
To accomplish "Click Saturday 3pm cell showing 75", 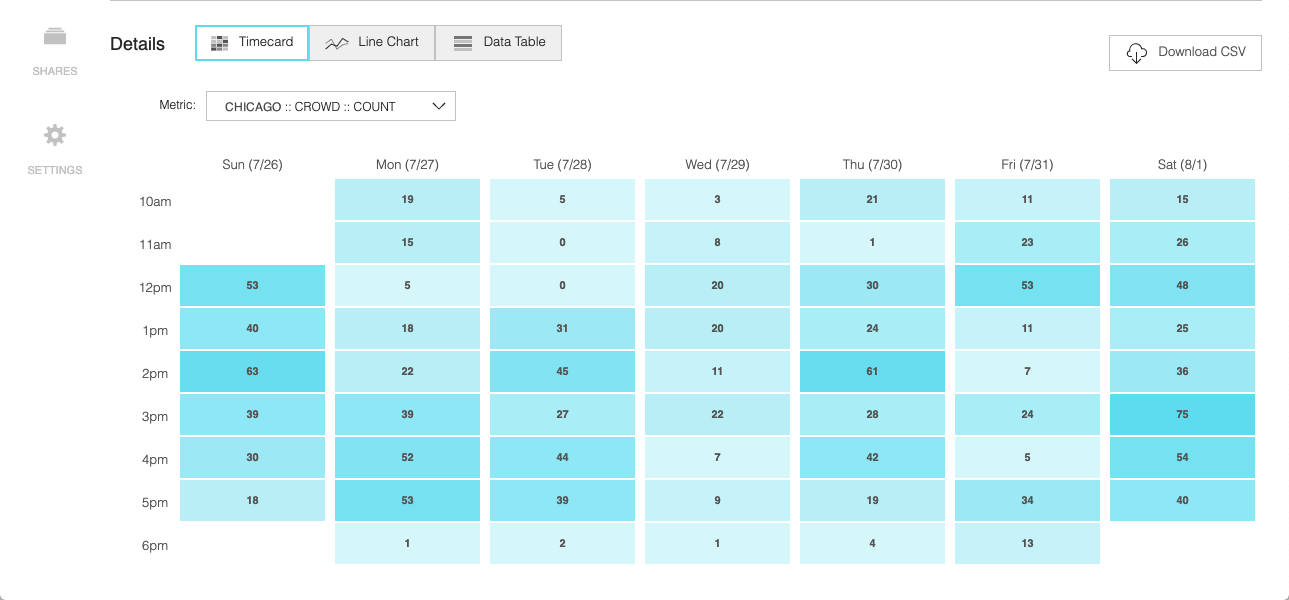I will (1182, 414).
